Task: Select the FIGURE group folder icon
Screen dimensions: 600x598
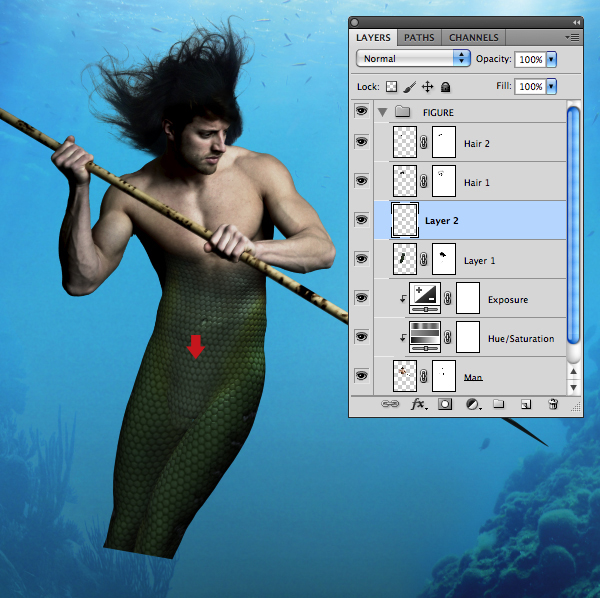Action: (x=402, y=112)
